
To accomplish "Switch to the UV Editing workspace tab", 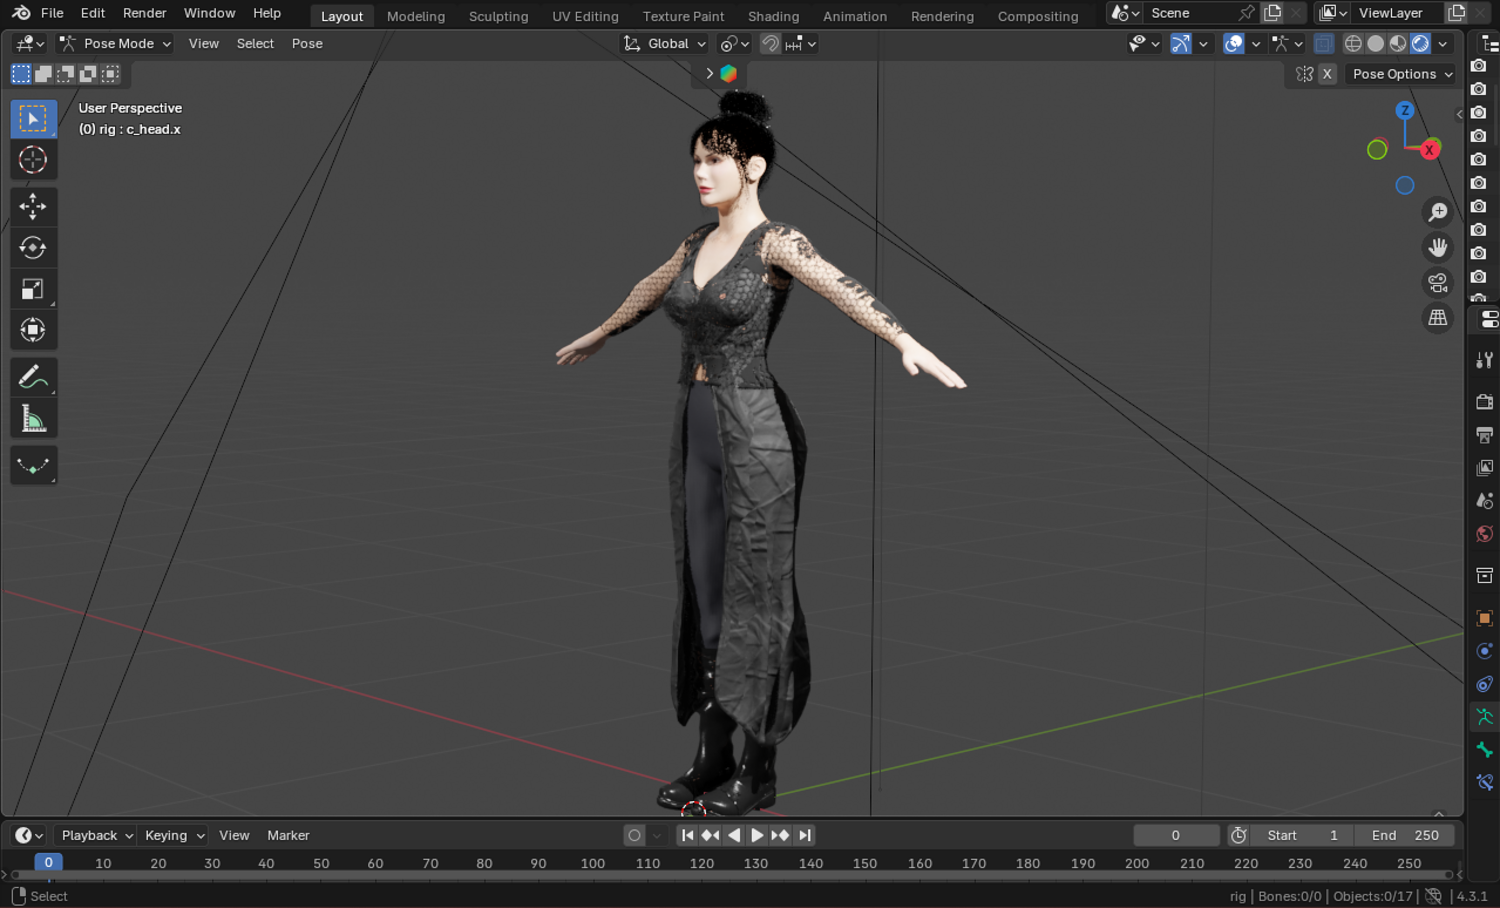I will (x=585, y=16).
